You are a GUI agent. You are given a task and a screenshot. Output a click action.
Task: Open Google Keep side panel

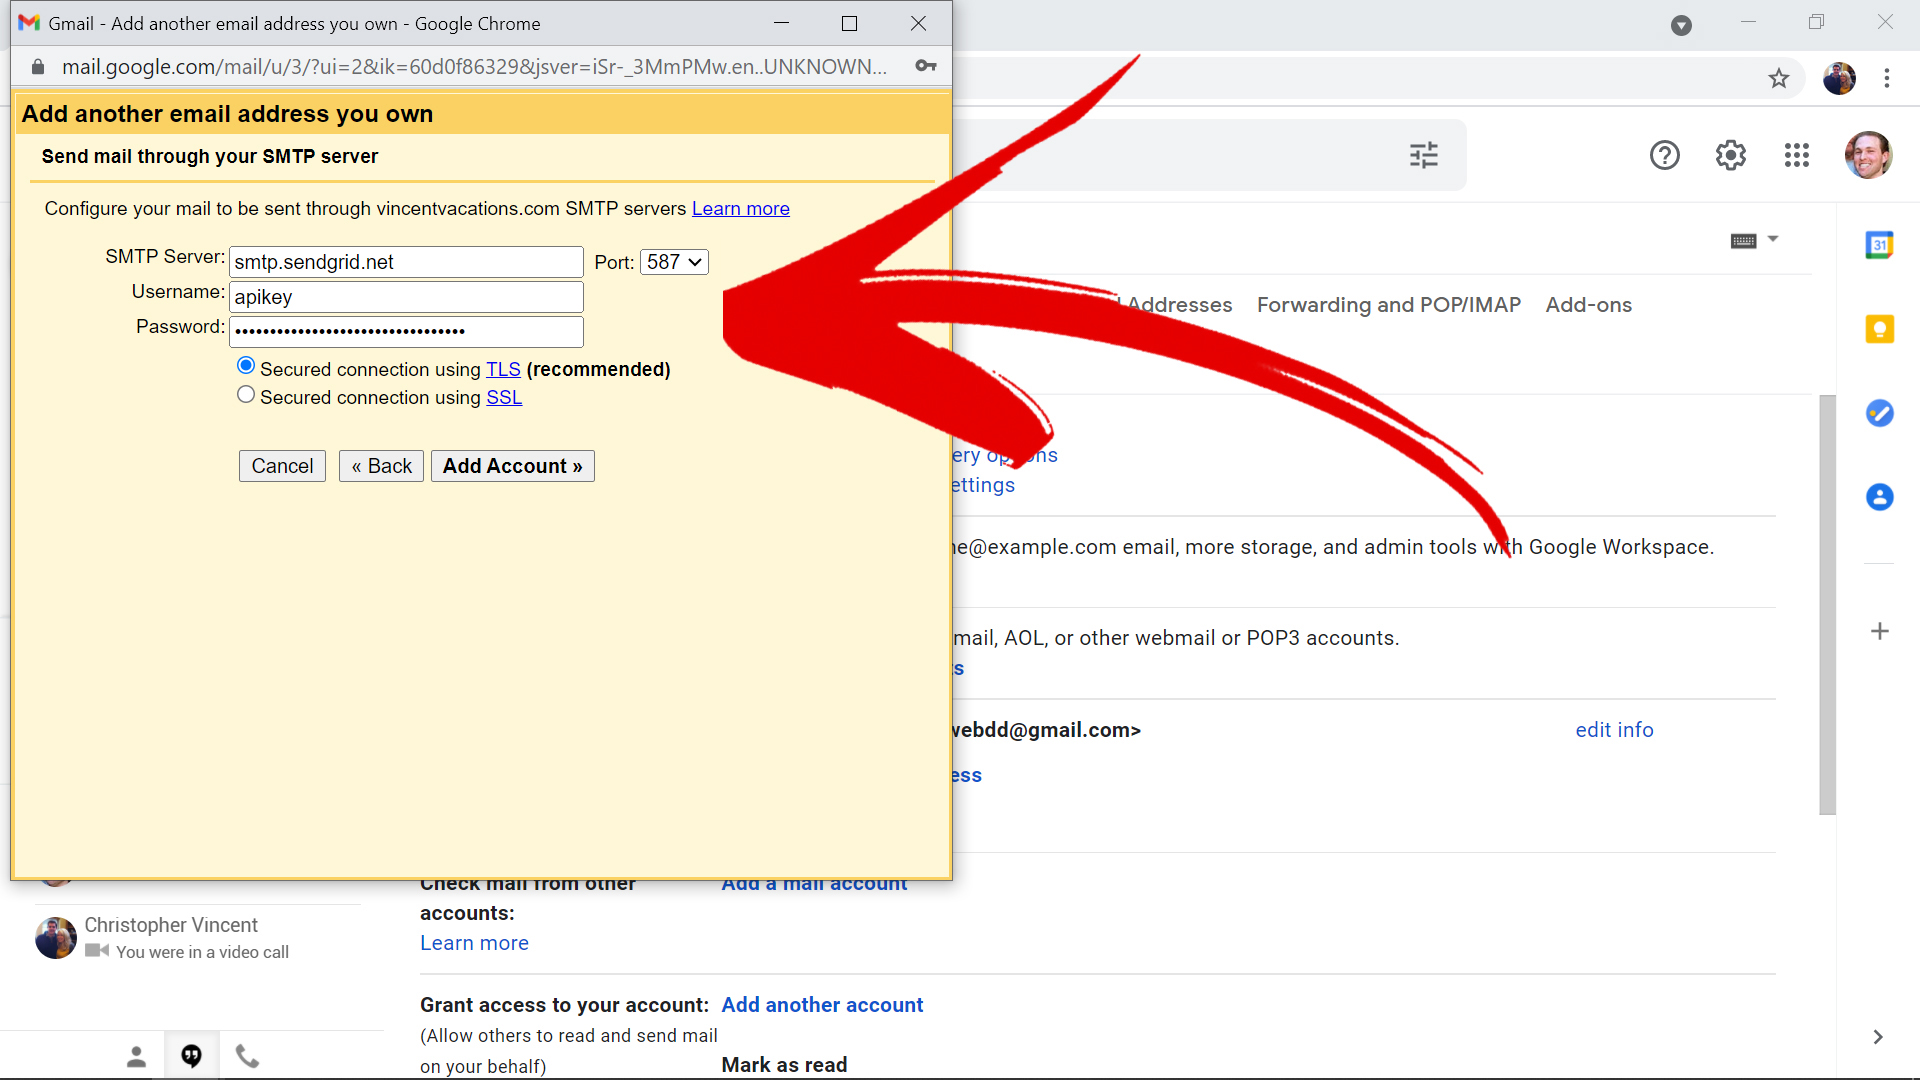[x=1880, y=329]
